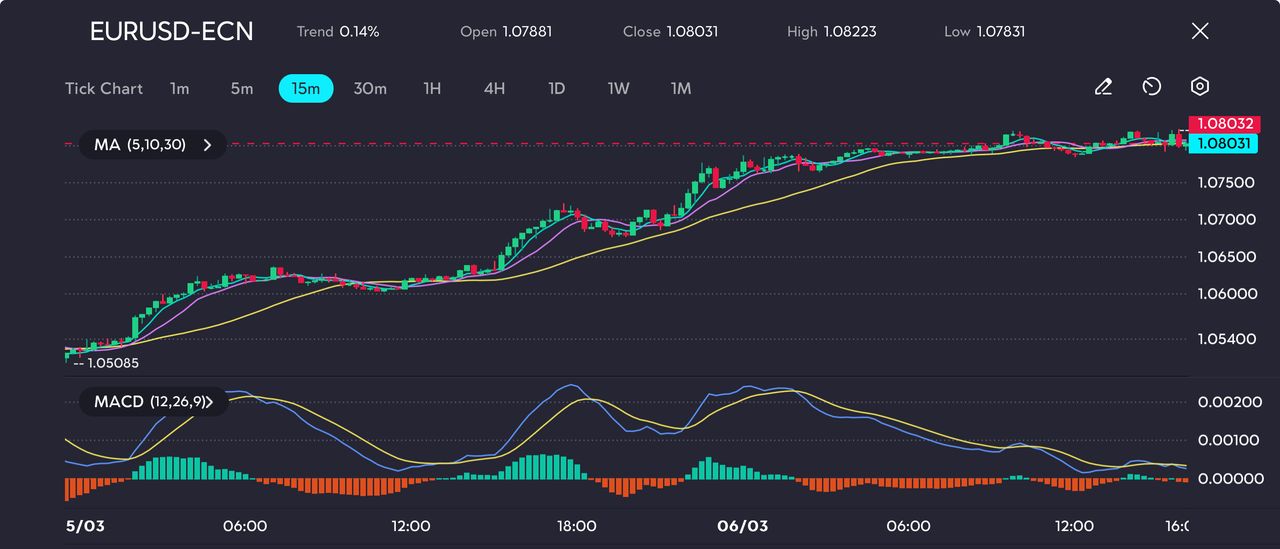
Task: Open the indicator gauge icon
Action: tap(1151, 88)
